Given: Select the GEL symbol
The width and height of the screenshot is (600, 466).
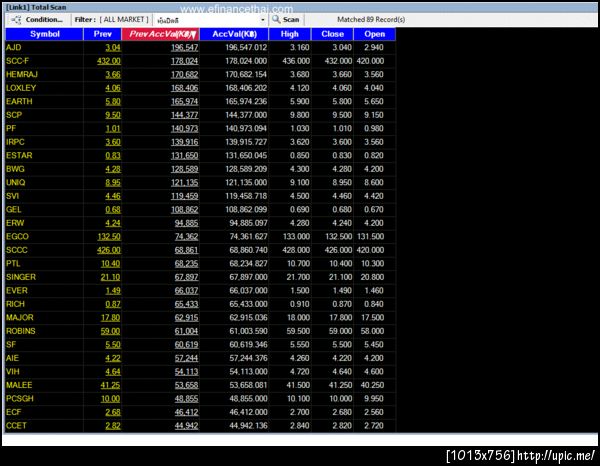Looking at the screenshot, I should (x=13, y=209).
